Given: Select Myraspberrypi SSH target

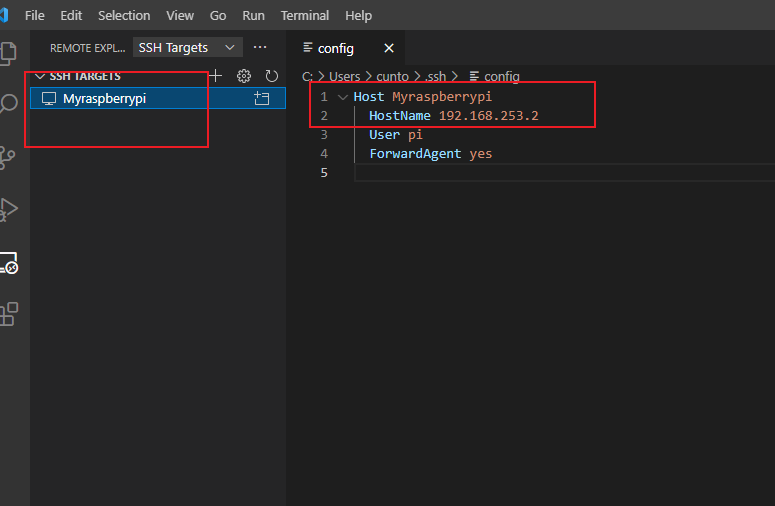Looking at the screenshot, I should [x=158, y=98].
